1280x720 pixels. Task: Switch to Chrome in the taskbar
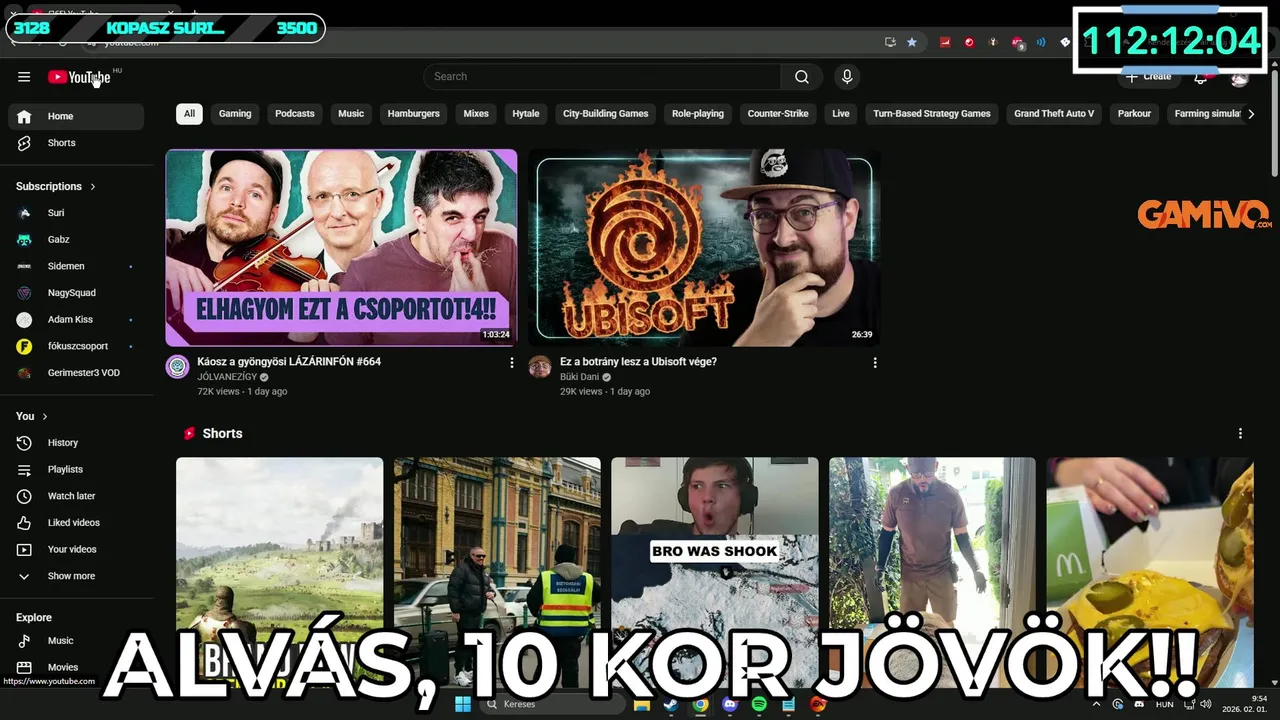tap(700, 705)
